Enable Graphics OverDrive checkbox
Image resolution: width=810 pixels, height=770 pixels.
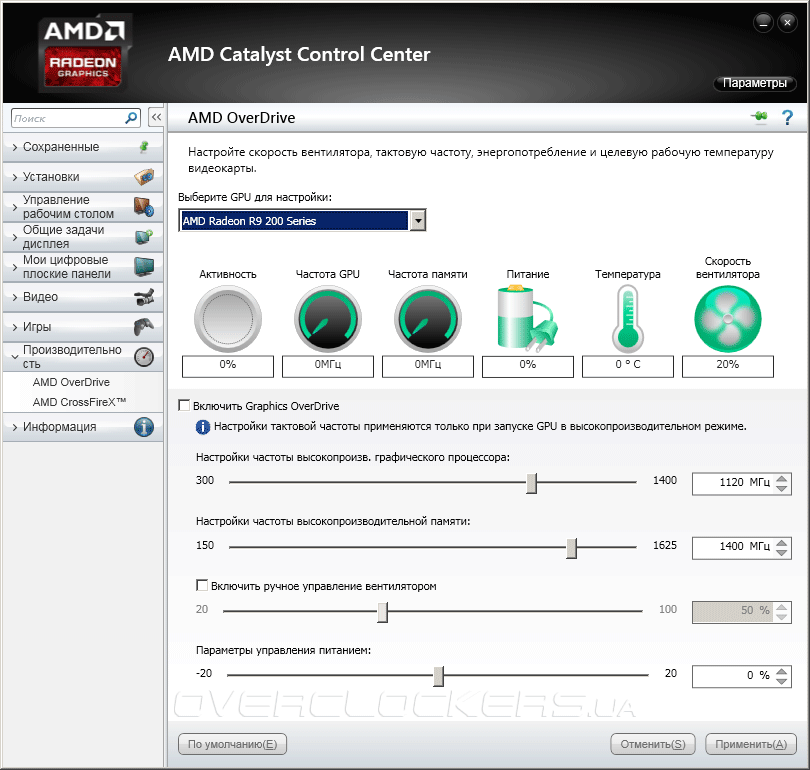184,405
